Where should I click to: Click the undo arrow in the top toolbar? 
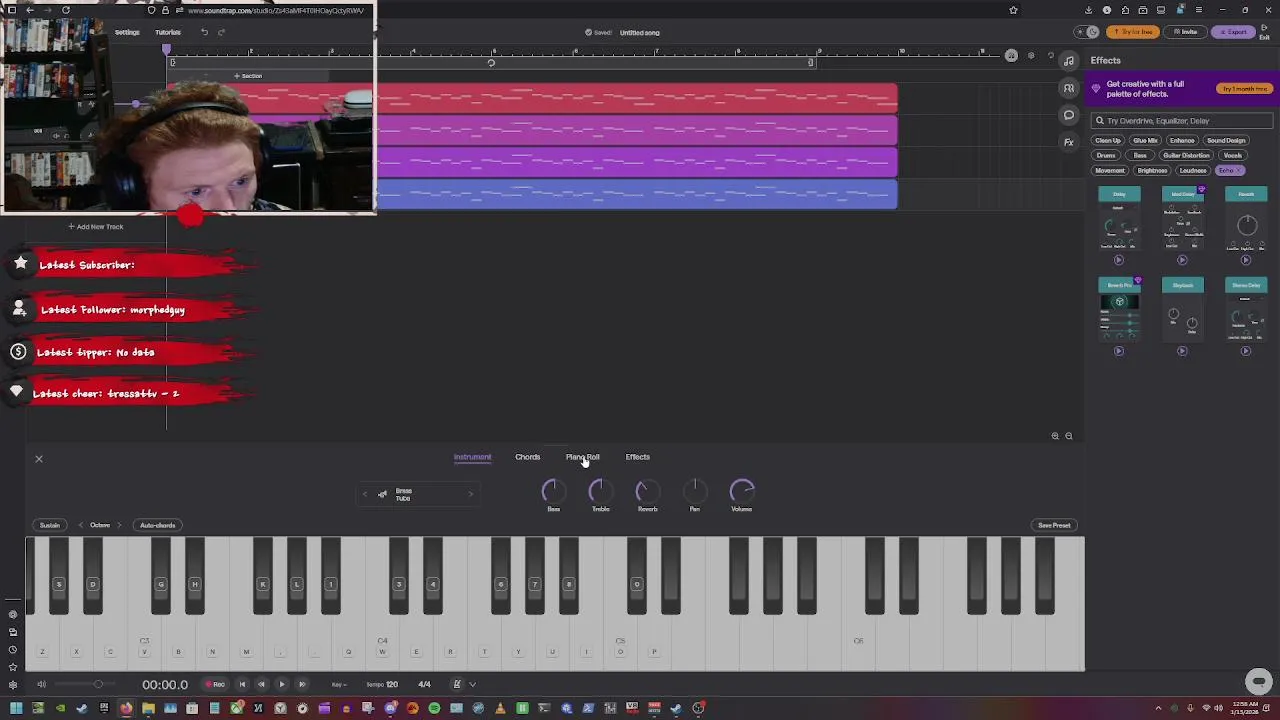(204, 32)
